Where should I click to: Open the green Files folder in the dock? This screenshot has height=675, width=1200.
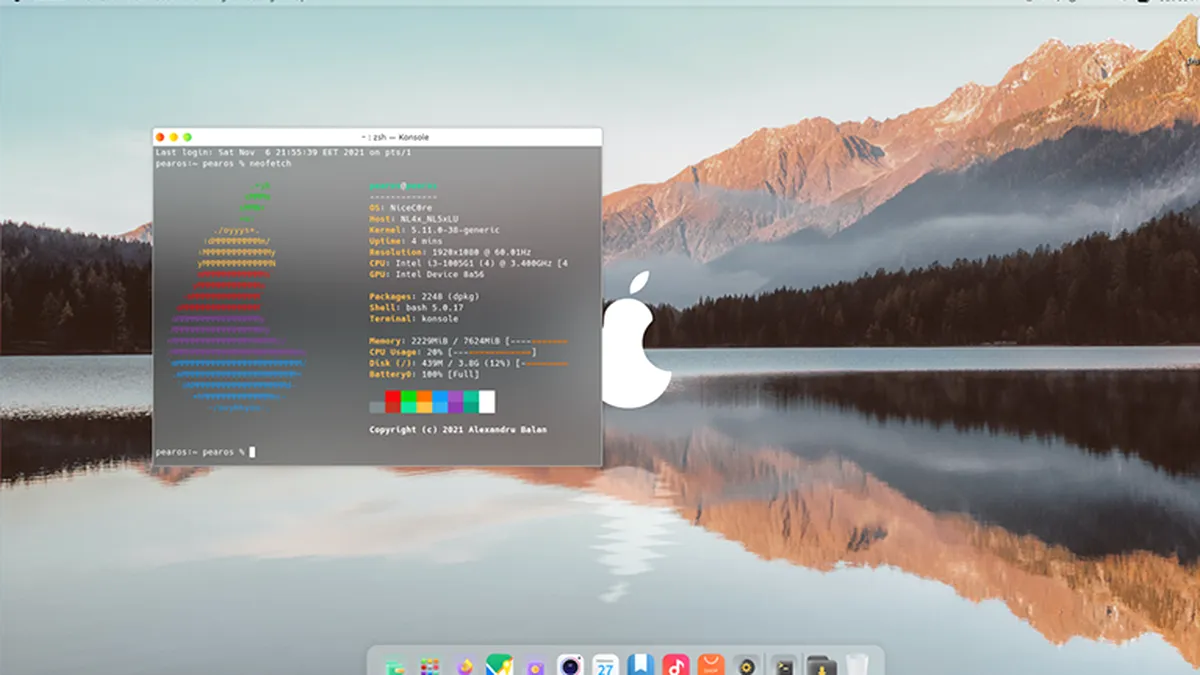tap(396, 666)
